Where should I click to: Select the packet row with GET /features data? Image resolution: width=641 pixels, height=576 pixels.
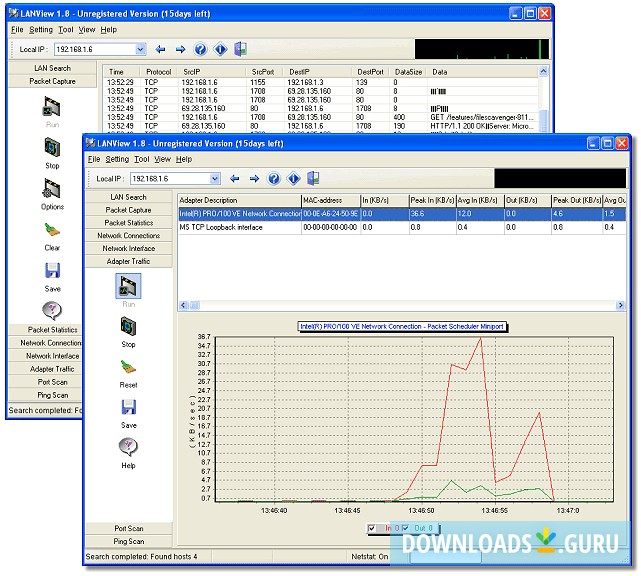[321, 117]
